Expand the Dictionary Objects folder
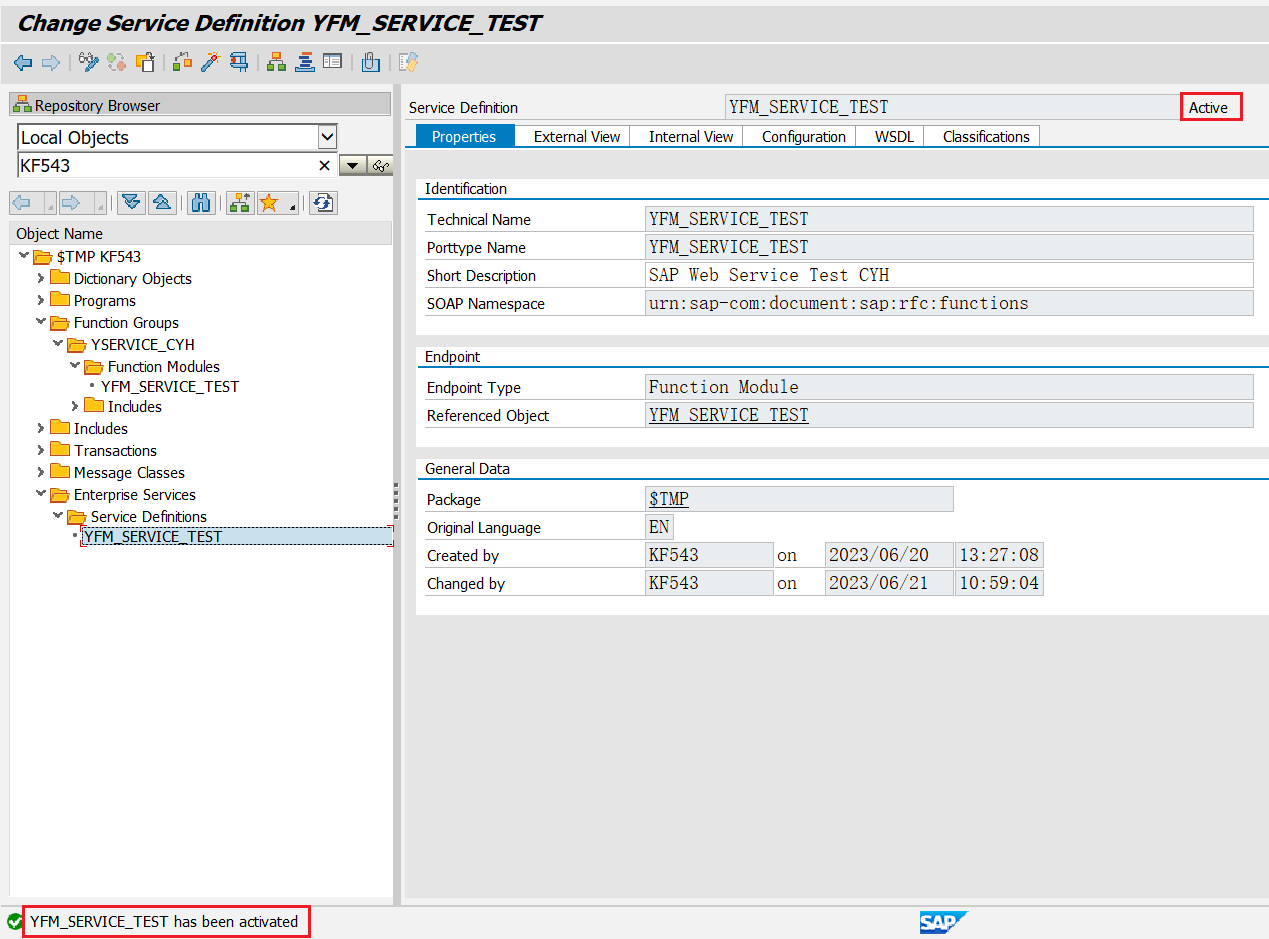 click(41, 279)
